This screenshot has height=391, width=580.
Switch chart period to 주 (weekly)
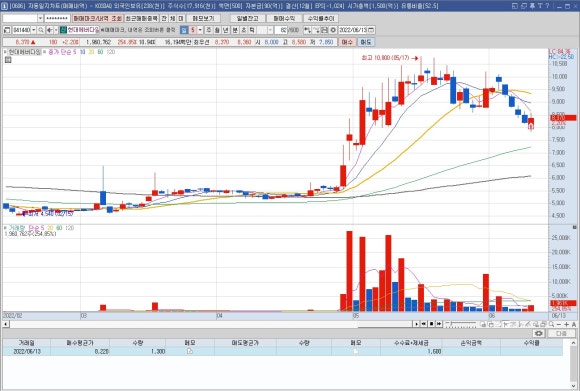pos(209,30)
